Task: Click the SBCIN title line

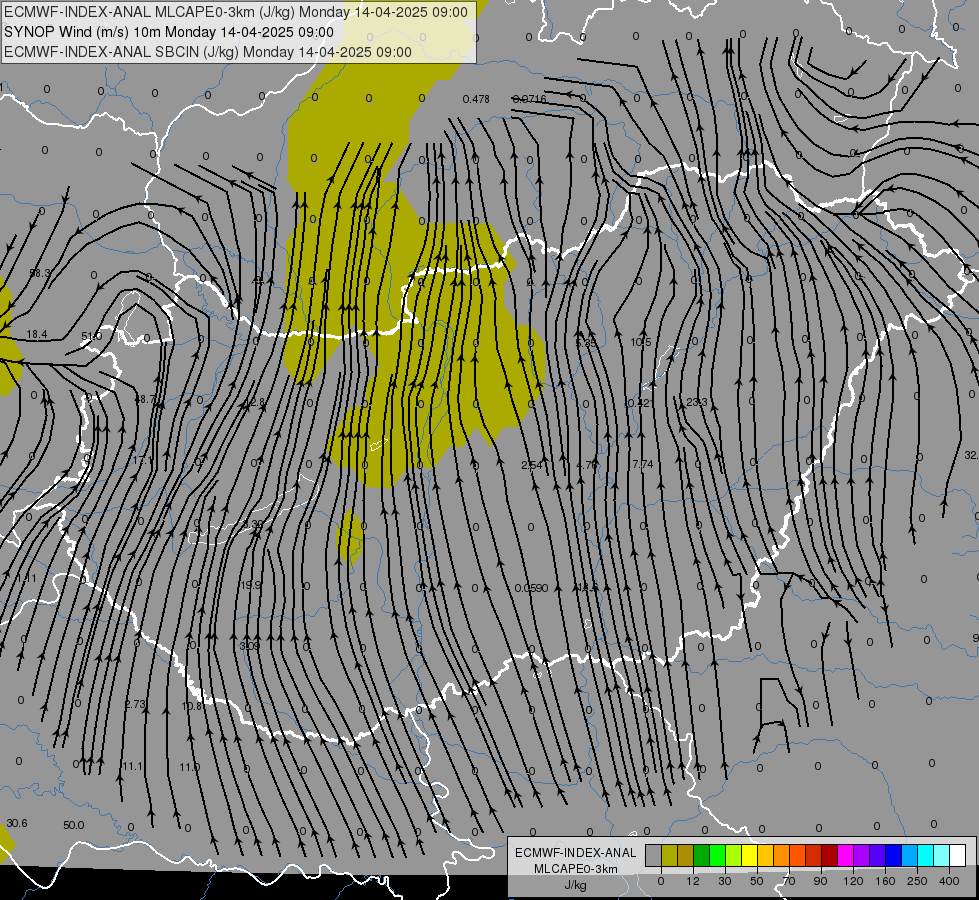Action: coord(207,52)
